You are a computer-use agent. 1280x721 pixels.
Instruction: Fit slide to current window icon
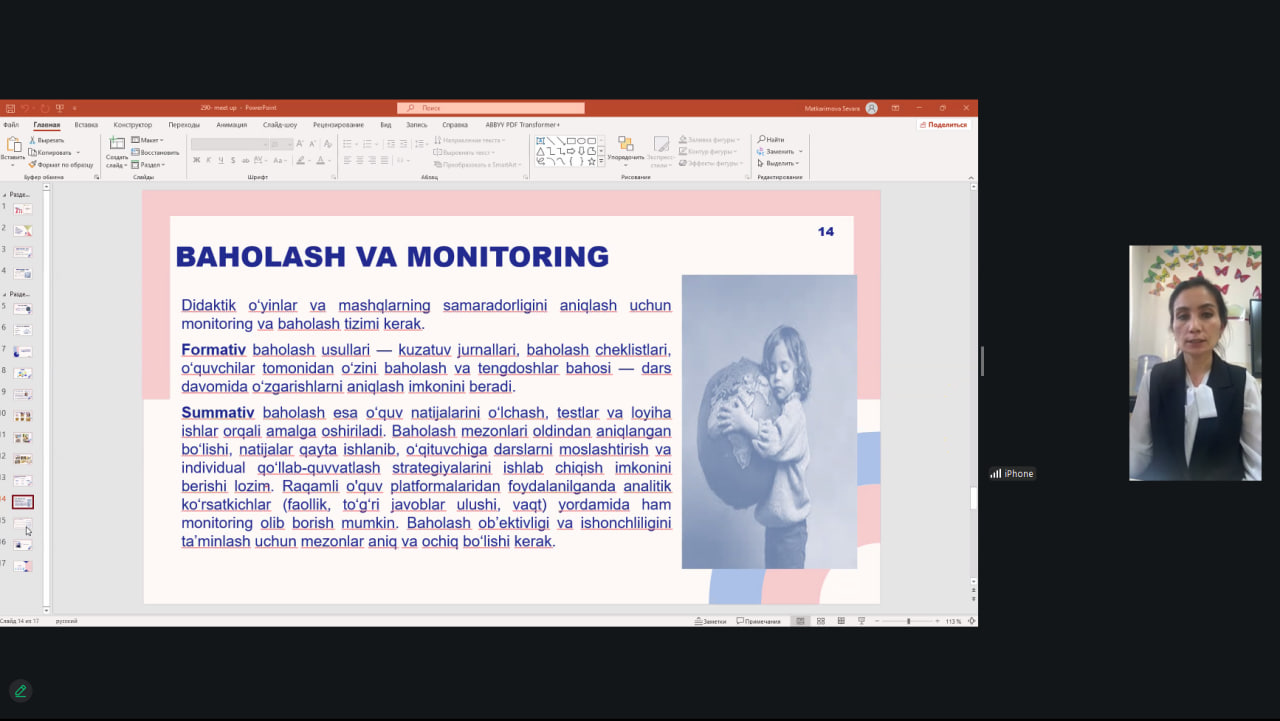(x=971, y=621)
